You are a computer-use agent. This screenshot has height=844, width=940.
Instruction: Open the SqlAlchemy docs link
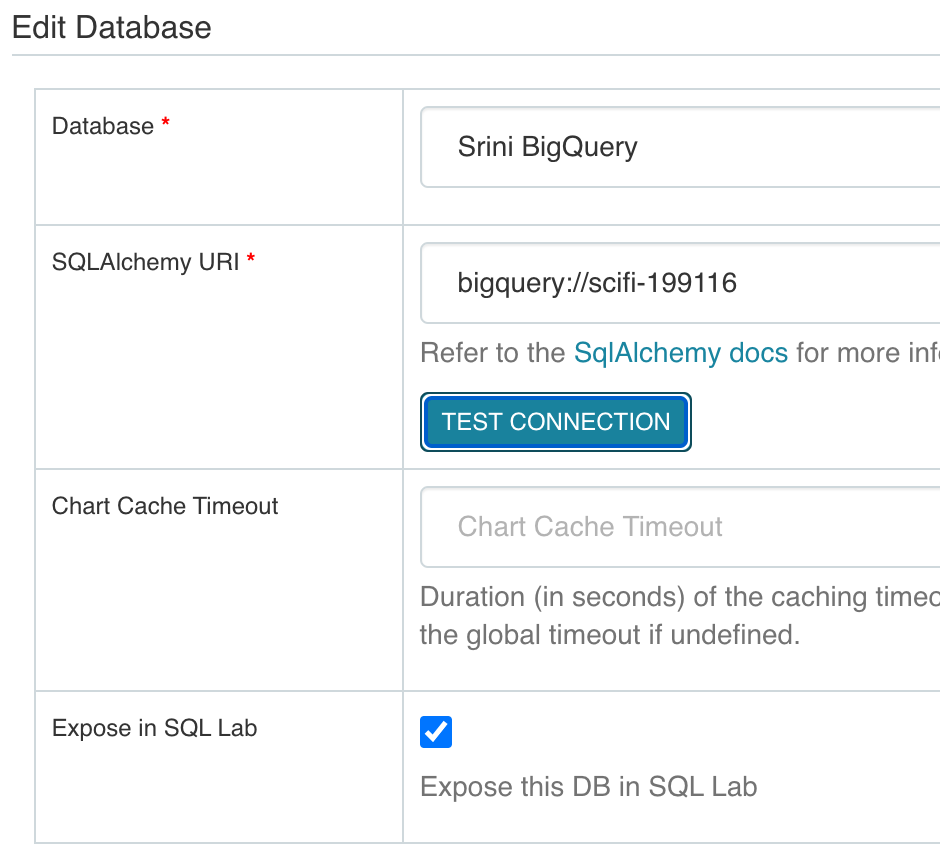point(681,352)
